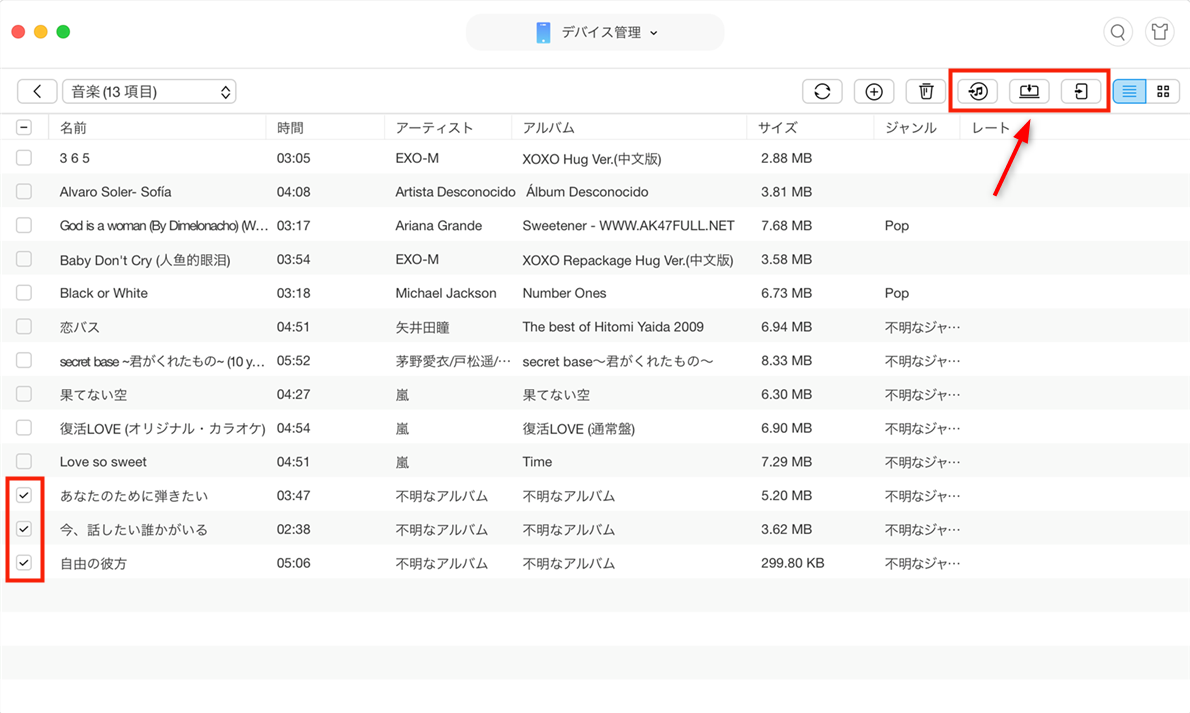Switch to list view

tap(1129, 92)
